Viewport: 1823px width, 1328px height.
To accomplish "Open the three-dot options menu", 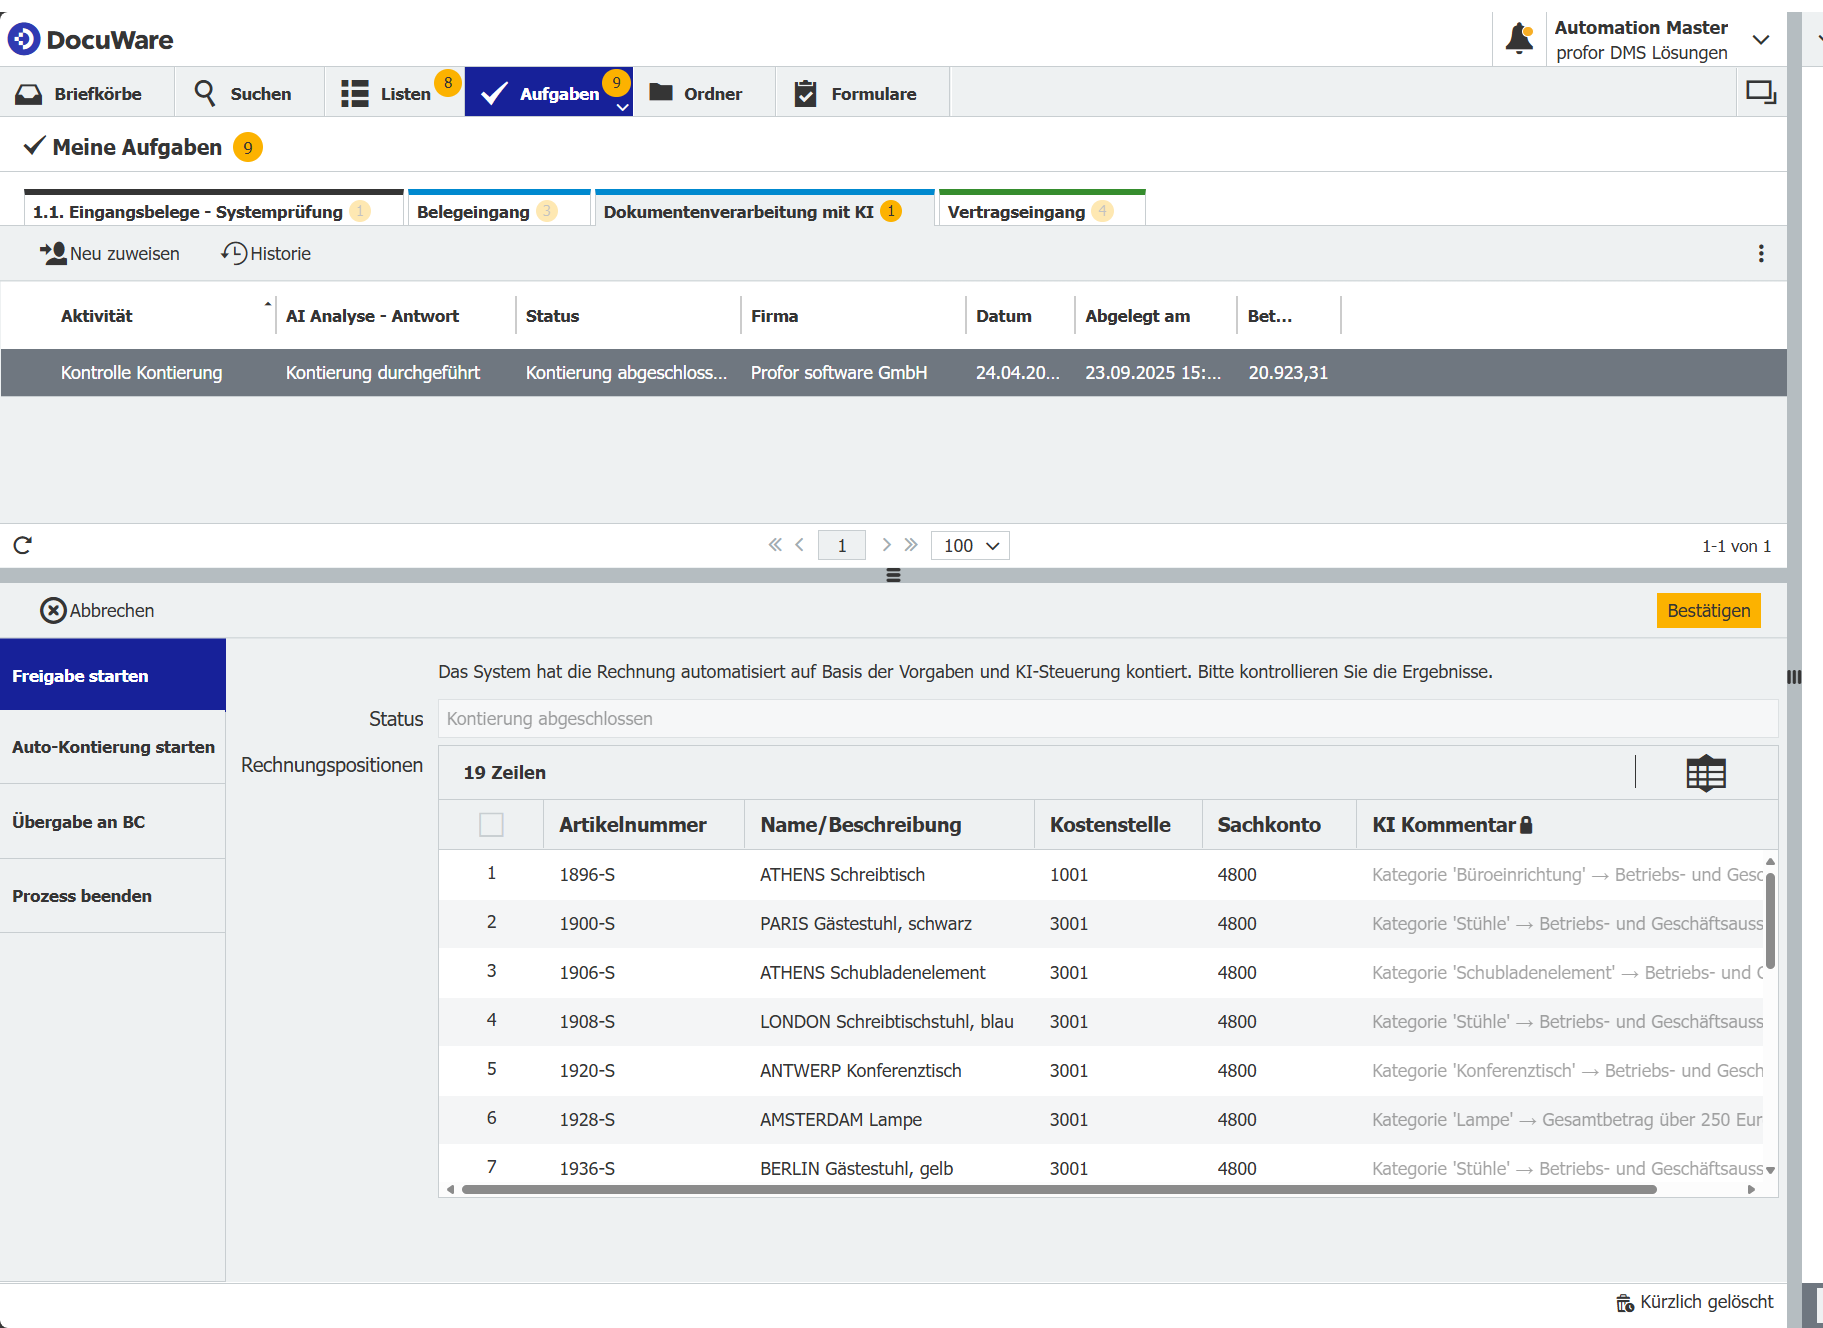I will pos(1761,253).
